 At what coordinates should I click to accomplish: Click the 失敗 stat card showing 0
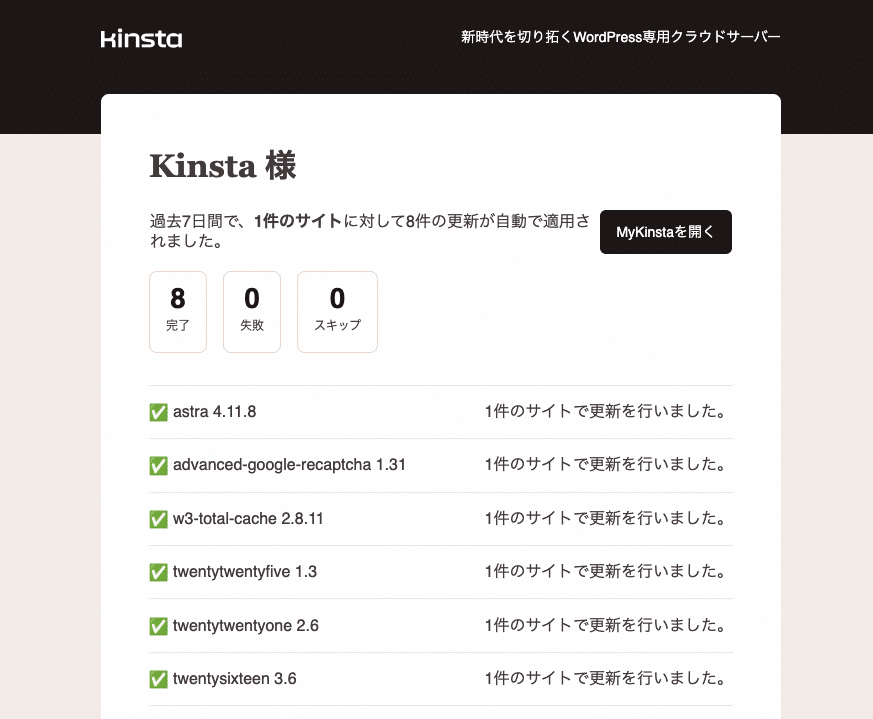[x=251, y=311]
